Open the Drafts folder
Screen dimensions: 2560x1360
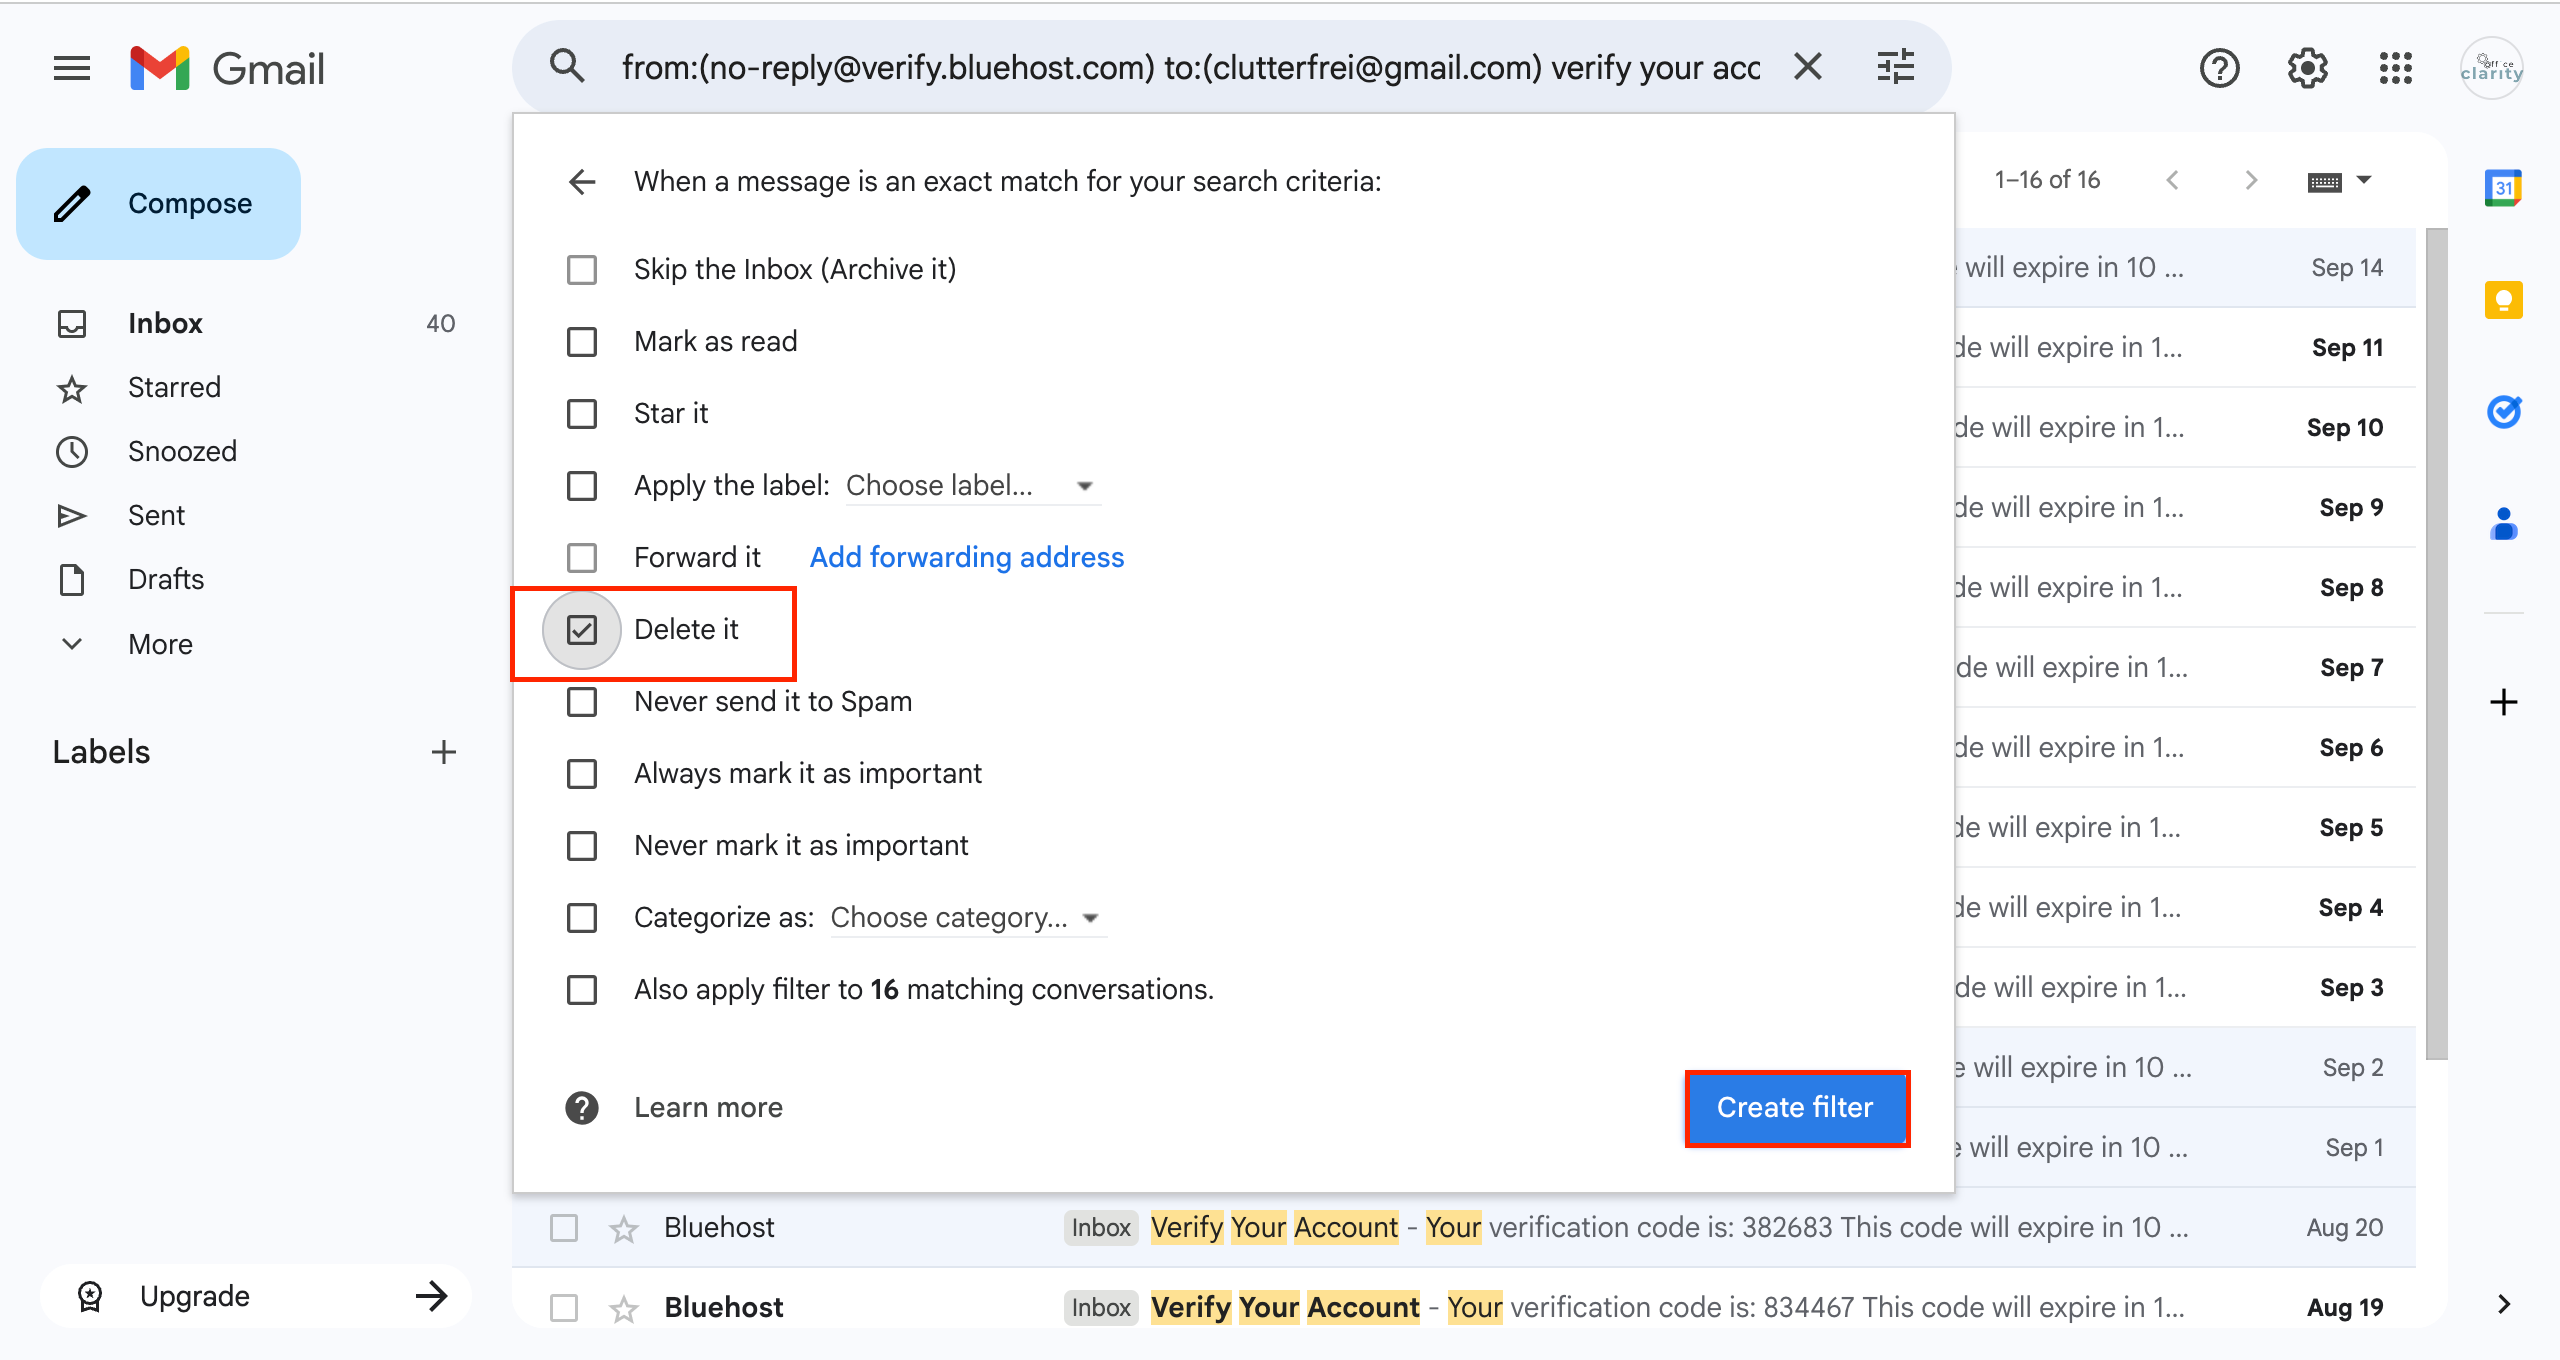pos(166,579)
